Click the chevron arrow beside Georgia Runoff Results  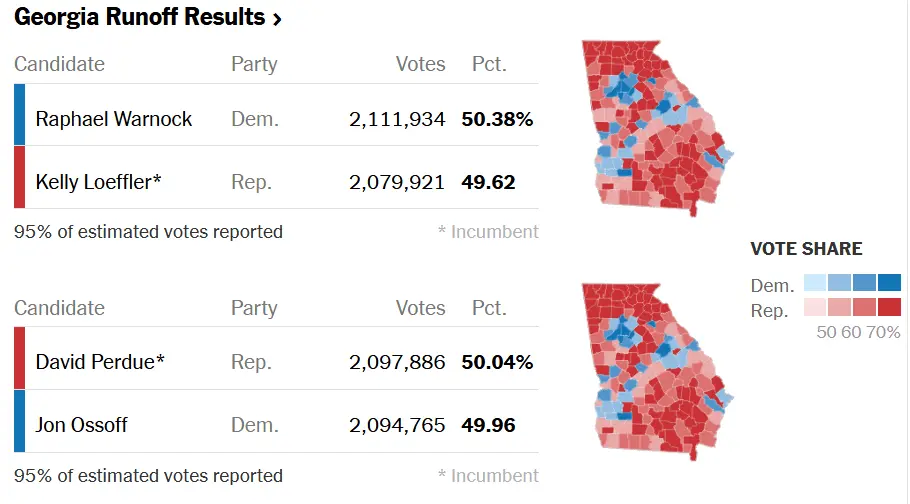[277, 19]
